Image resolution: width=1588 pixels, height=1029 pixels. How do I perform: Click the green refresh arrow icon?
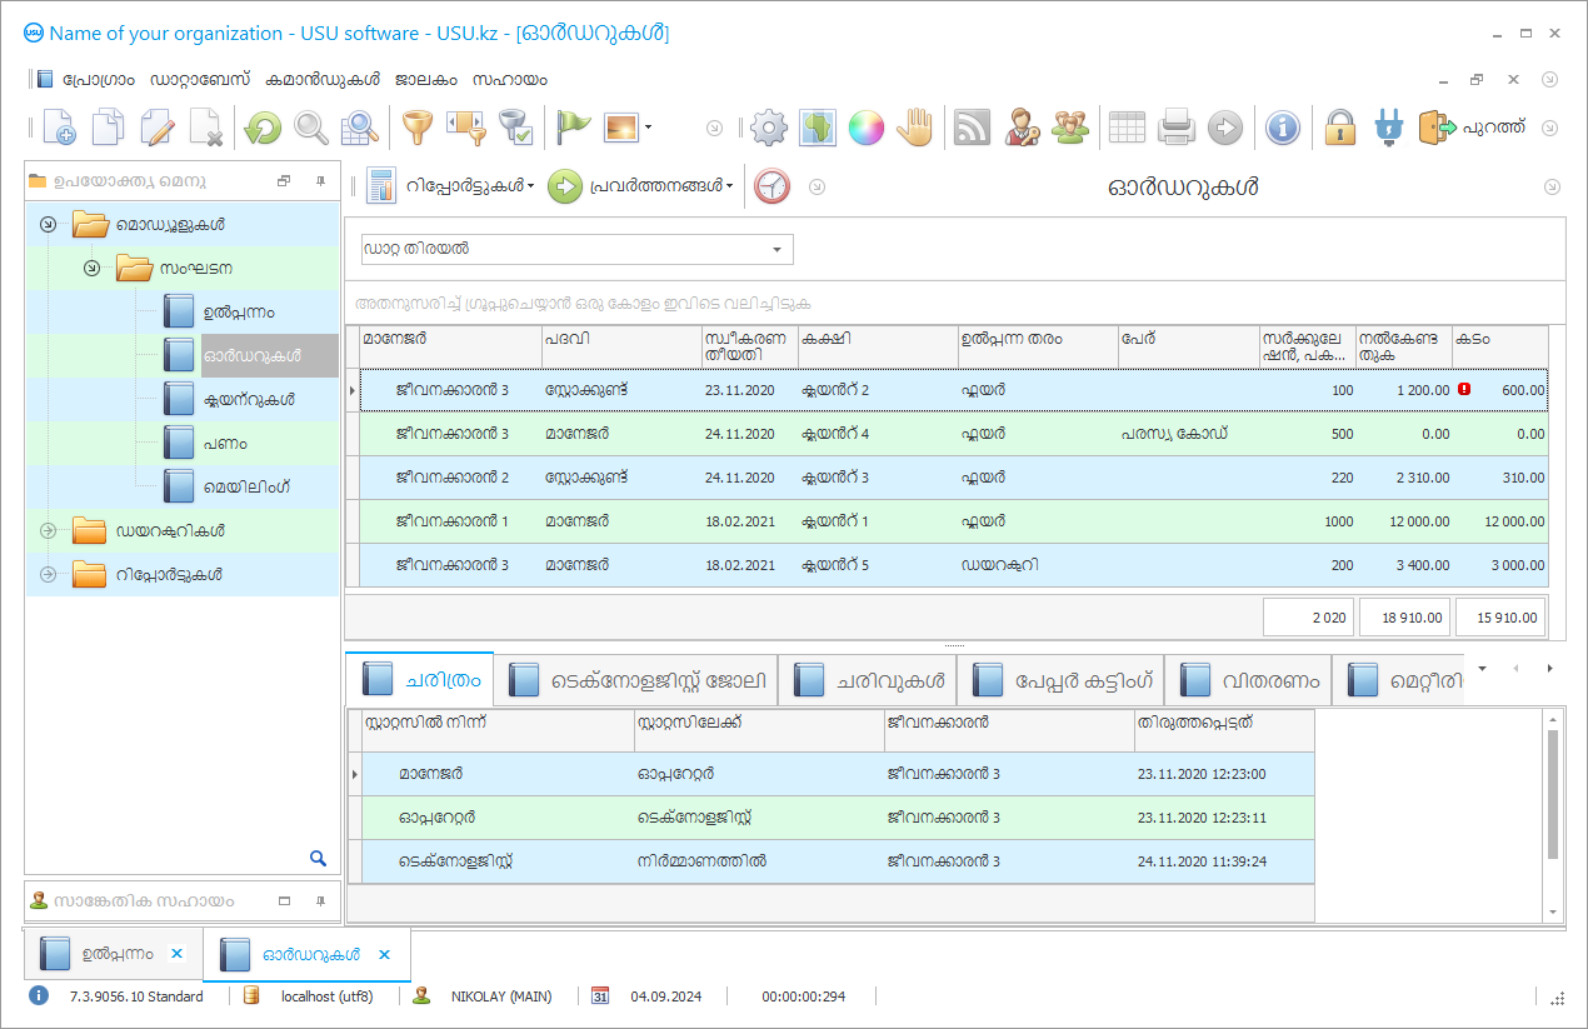pos(263,128)
